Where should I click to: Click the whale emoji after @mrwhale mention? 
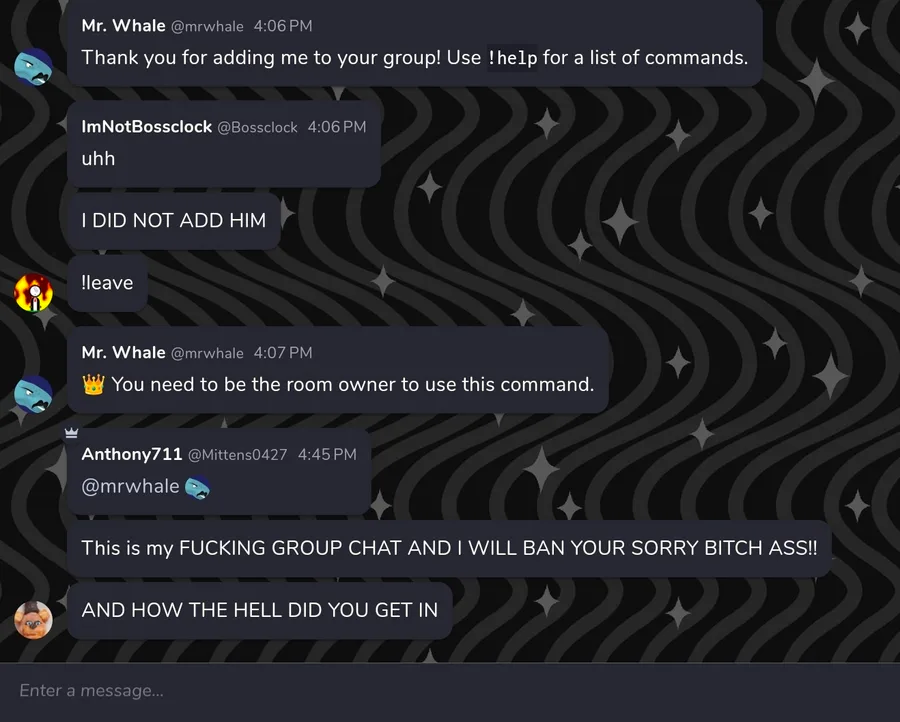coord(198,487)
